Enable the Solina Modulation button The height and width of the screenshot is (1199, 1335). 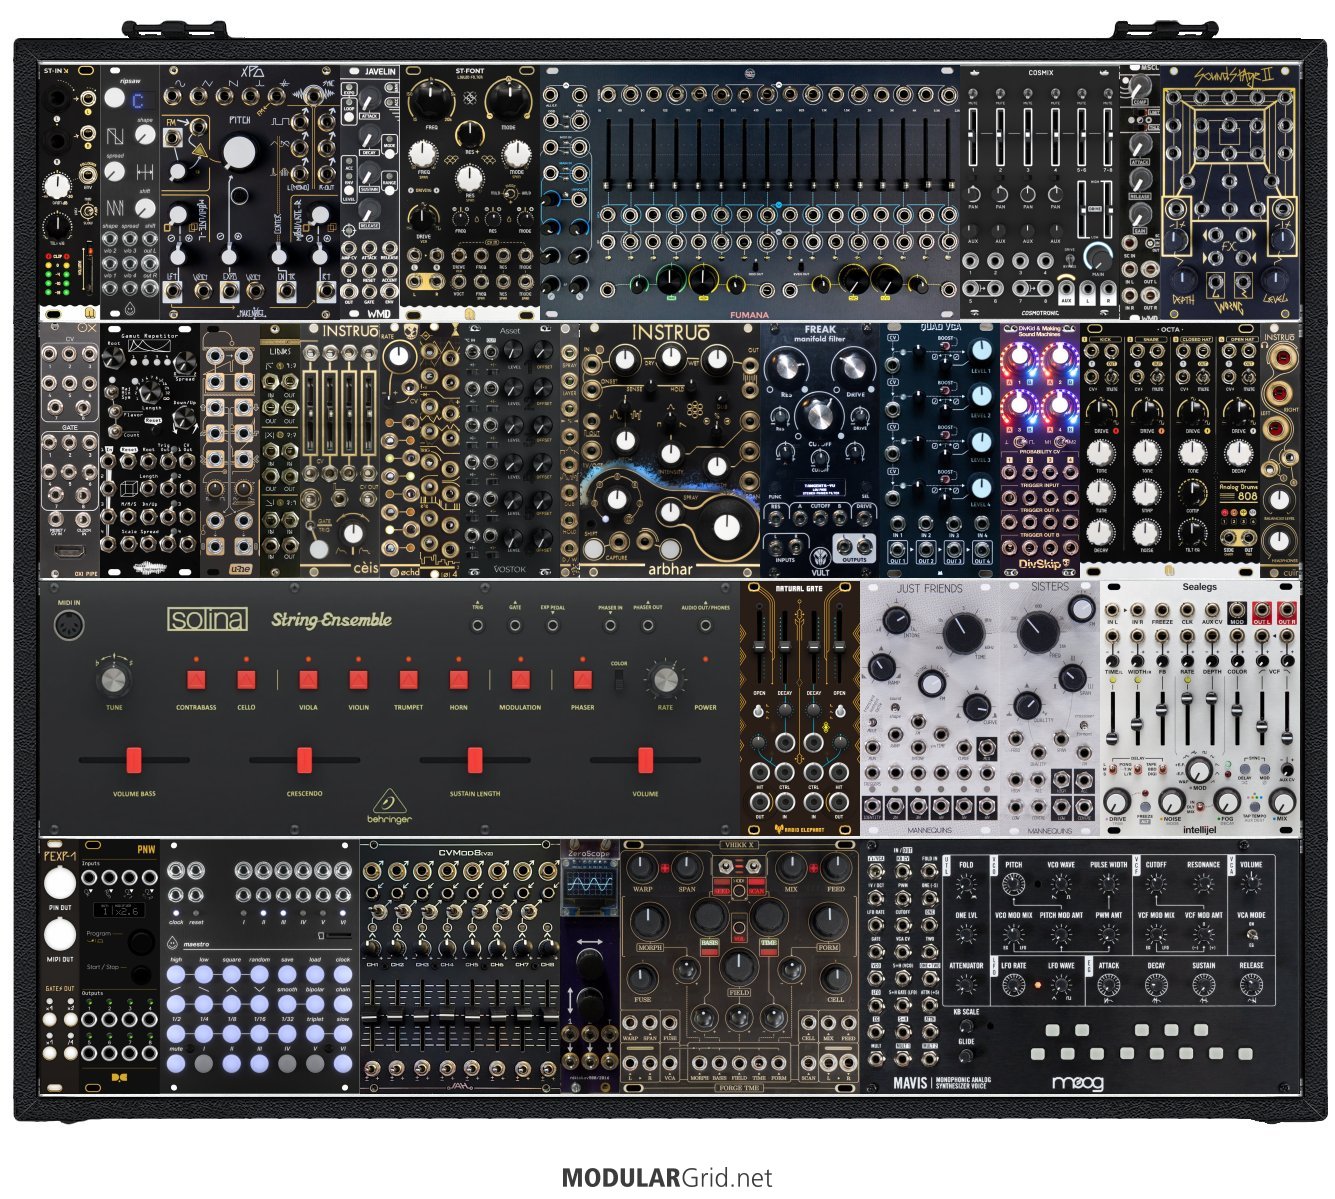tap(519, 680)
